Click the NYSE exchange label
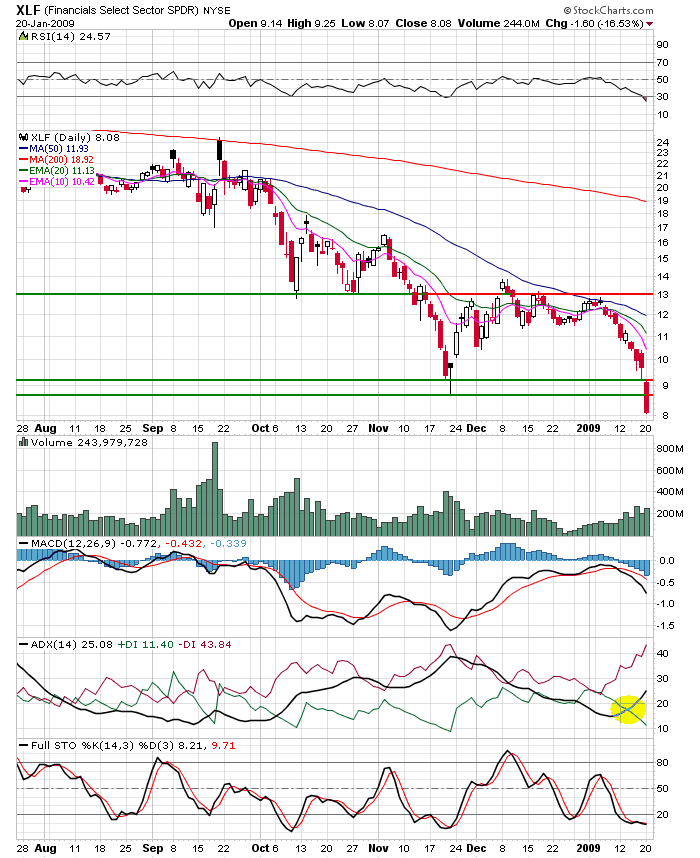Screen dimensions: 700x858 pos(217,10)
